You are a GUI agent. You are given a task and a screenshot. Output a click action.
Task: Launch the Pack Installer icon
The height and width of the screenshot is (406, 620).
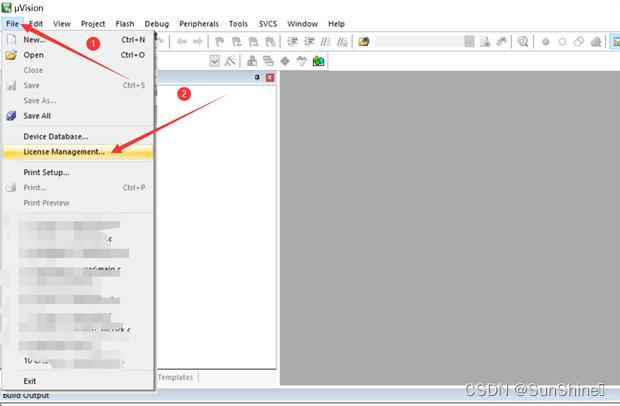pos(318,61)
